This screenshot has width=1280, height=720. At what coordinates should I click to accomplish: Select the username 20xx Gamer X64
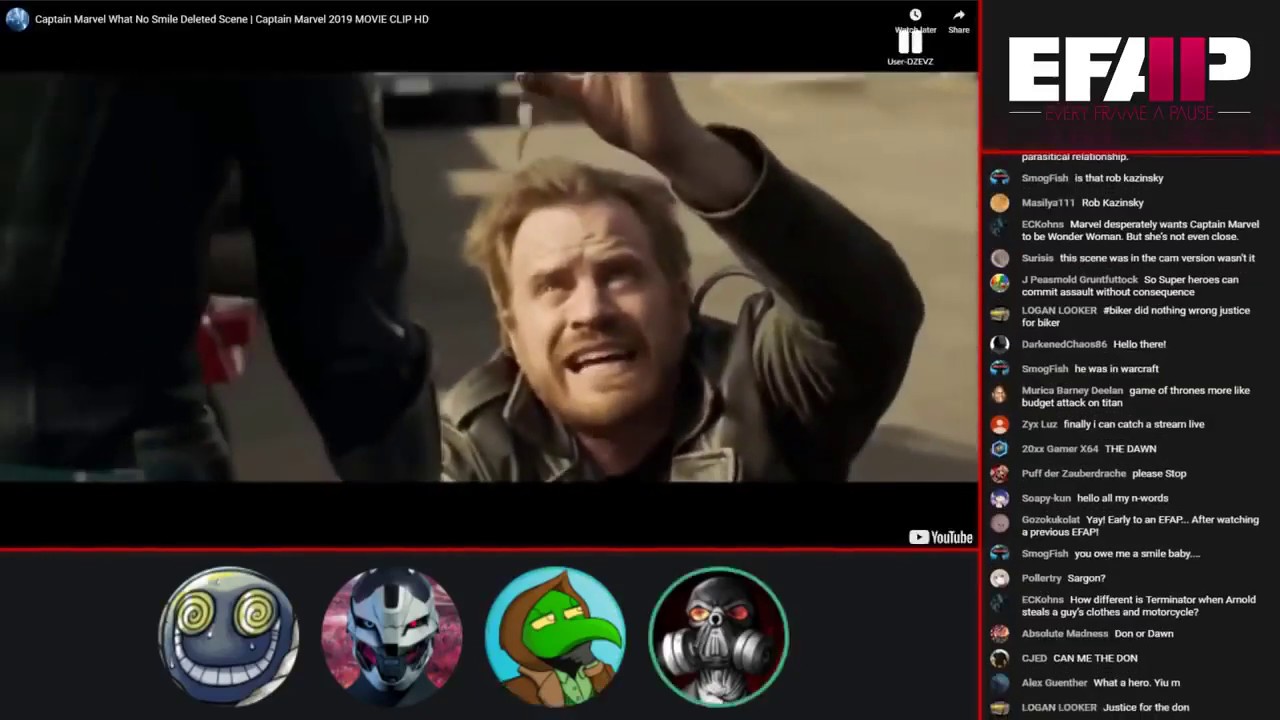pyautogui.click(x=1060, y=449)
